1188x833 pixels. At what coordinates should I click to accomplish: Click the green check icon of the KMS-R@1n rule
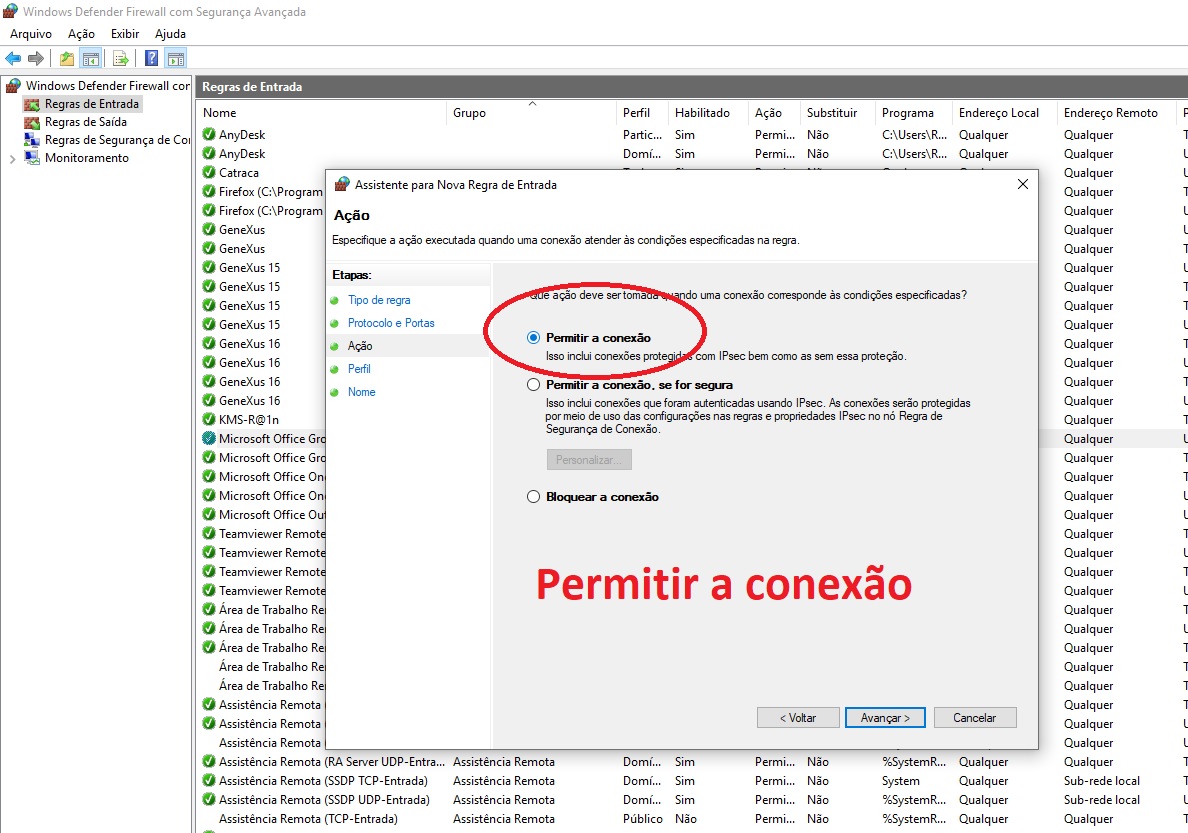209,419
